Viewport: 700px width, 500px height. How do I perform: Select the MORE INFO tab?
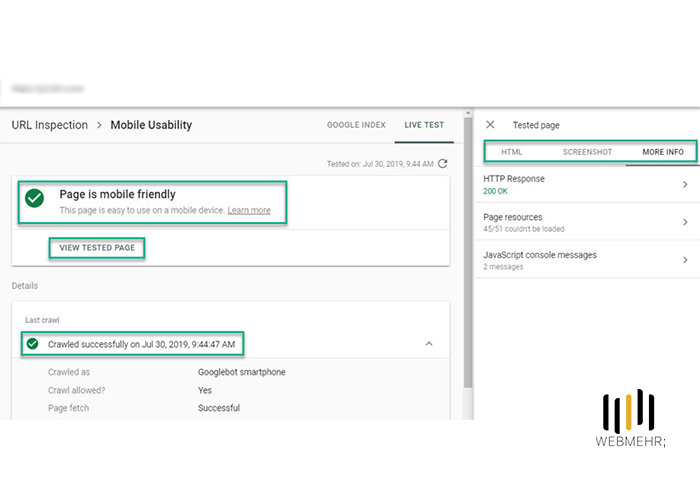[x=662, y=152]
